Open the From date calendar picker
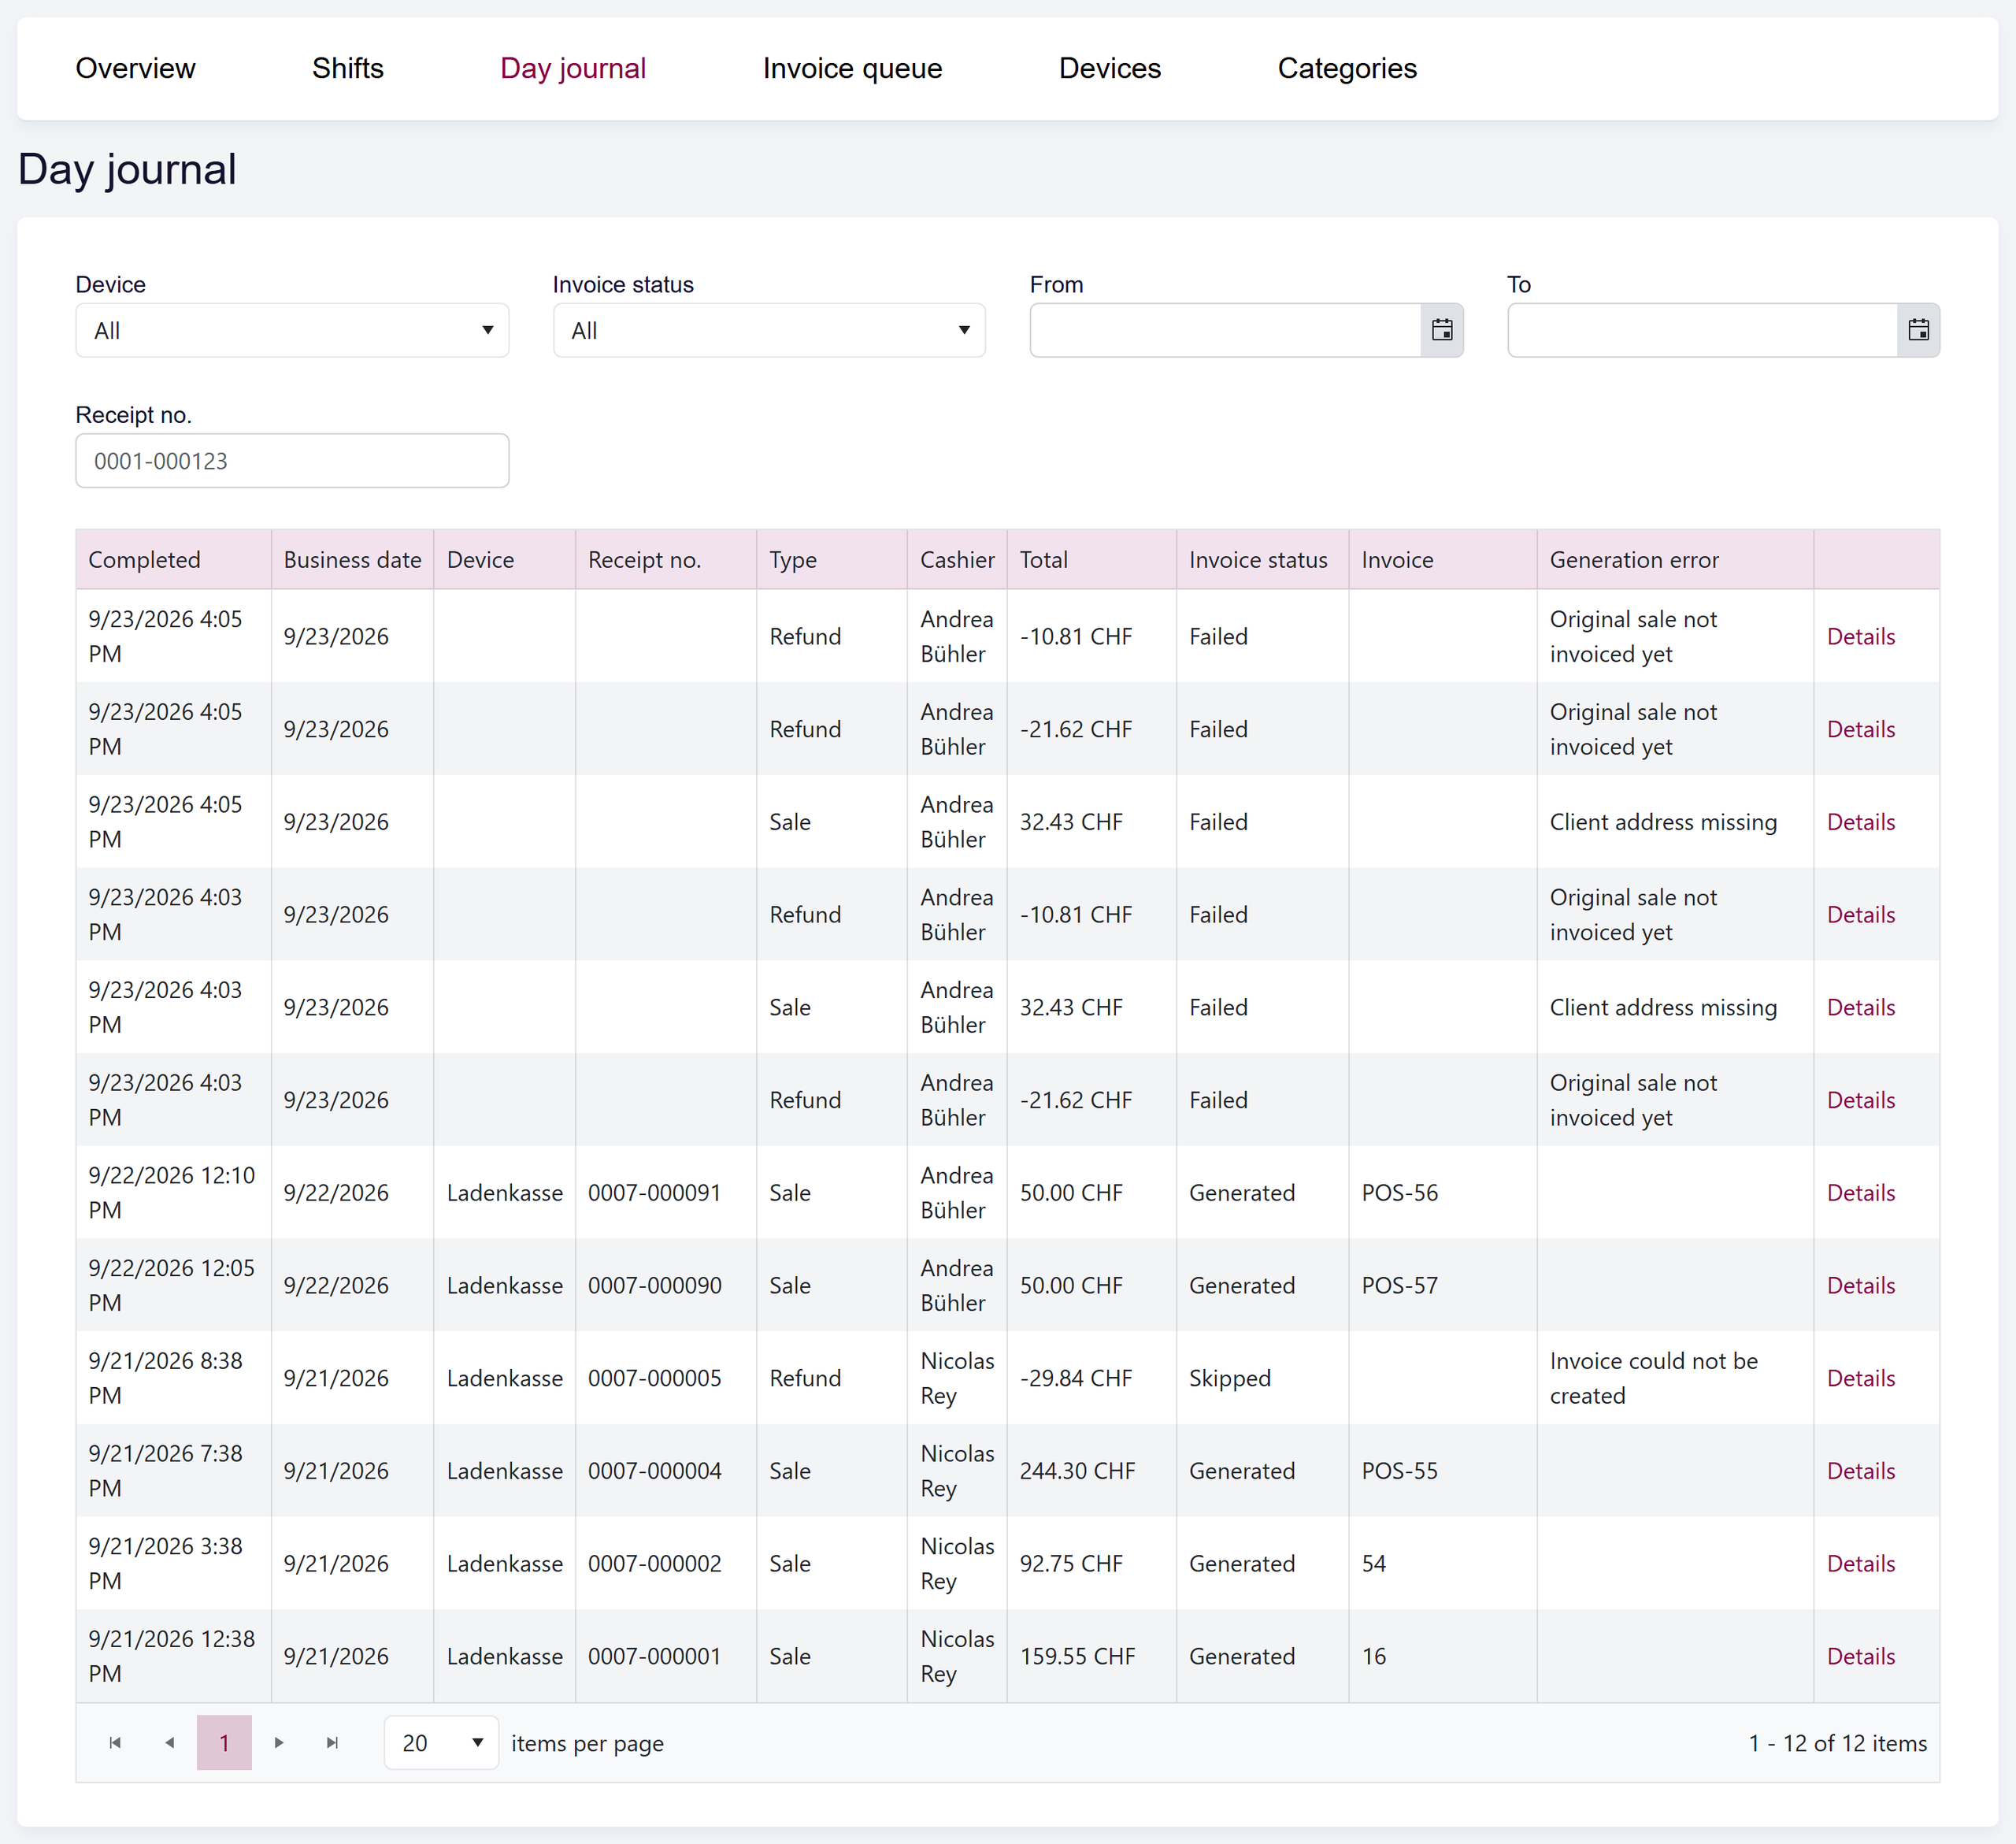The height and width of the screenshot is (1844, 2016). coord(1441,330)
